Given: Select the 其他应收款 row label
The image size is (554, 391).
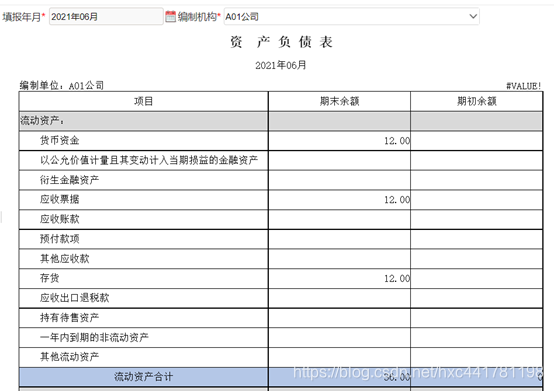Looking at the screenshot, I should click(64, 259).
